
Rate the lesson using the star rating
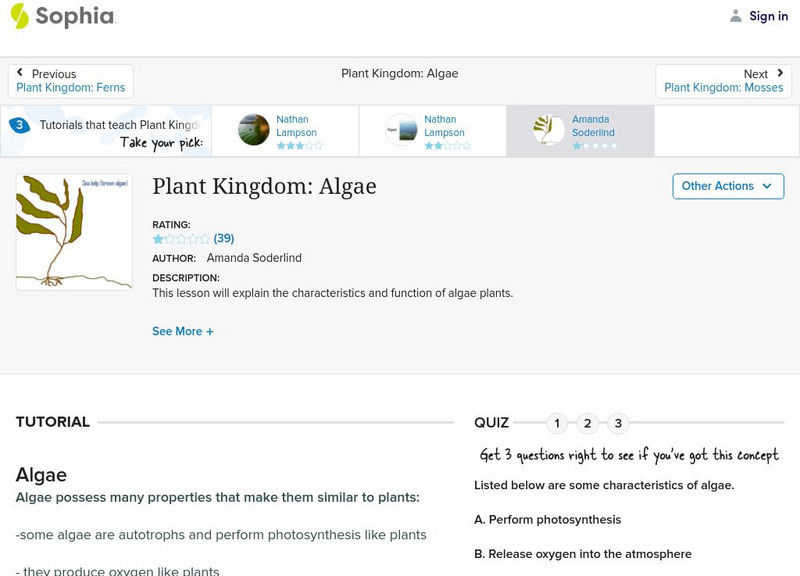pyautogui.click(x=178, y=239)
